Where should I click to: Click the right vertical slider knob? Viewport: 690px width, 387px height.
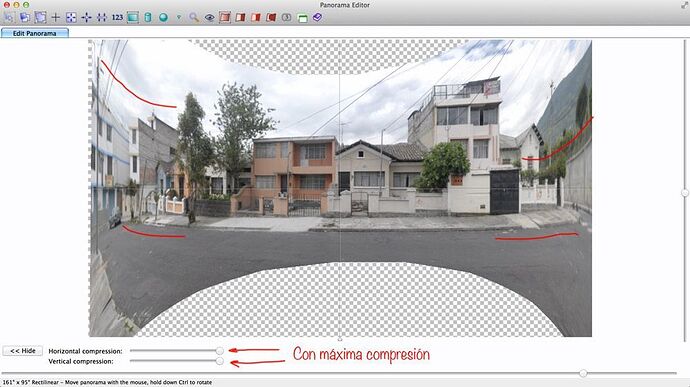[x=685, y=193]
